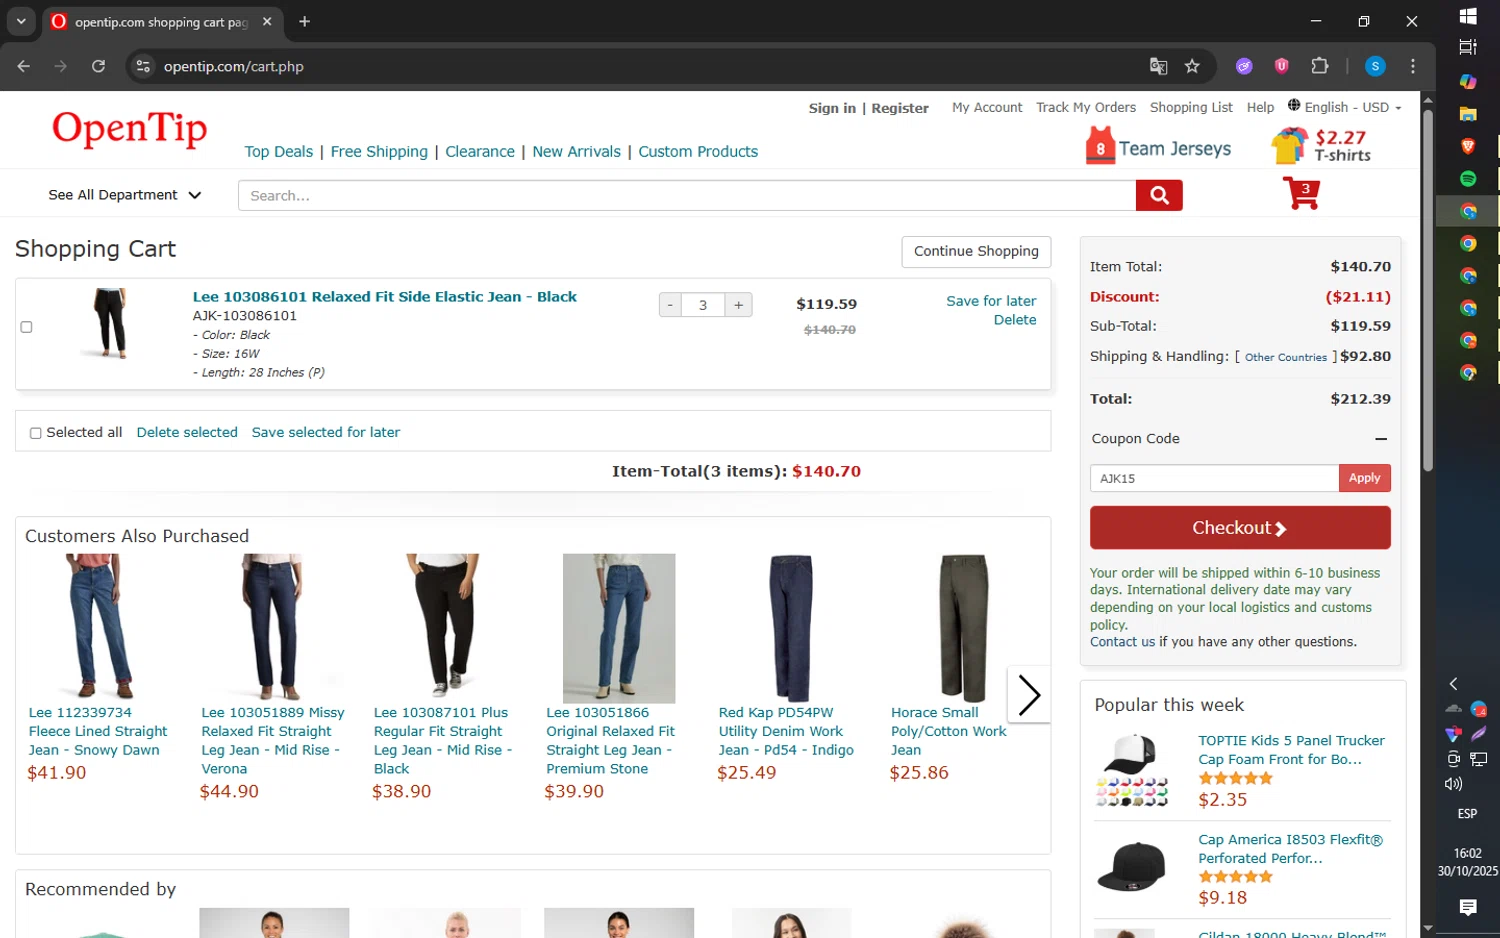Click Delete selected link
Image resolution: width=1500 pixels, height=938 pixels.
(187, 432)
